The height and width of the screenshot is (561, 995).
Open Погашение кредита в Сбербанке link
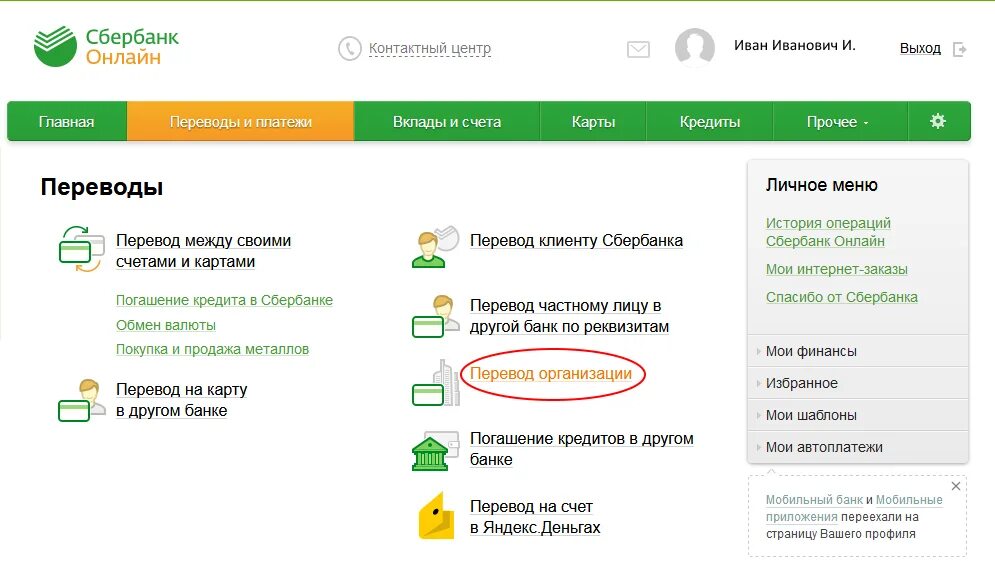[x=224, y=300]
